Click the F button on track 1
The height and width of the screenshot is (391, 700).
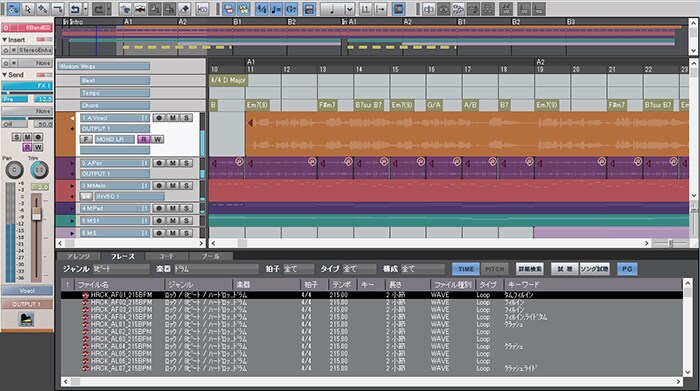pyautogui.click(x=86, y=139)
